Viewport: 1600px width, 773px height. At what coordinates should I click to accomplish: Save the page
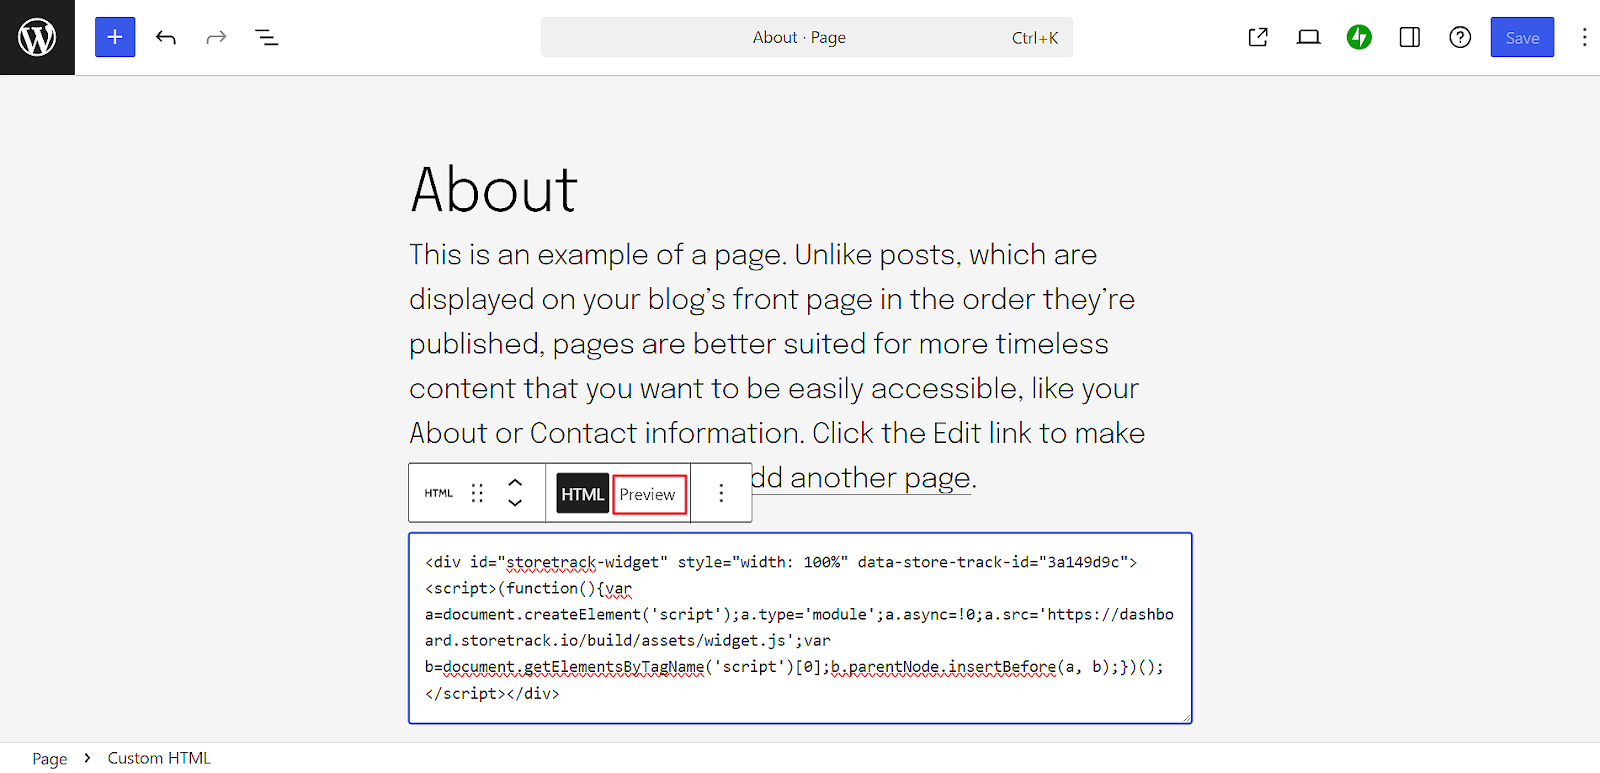point(1522,37)
